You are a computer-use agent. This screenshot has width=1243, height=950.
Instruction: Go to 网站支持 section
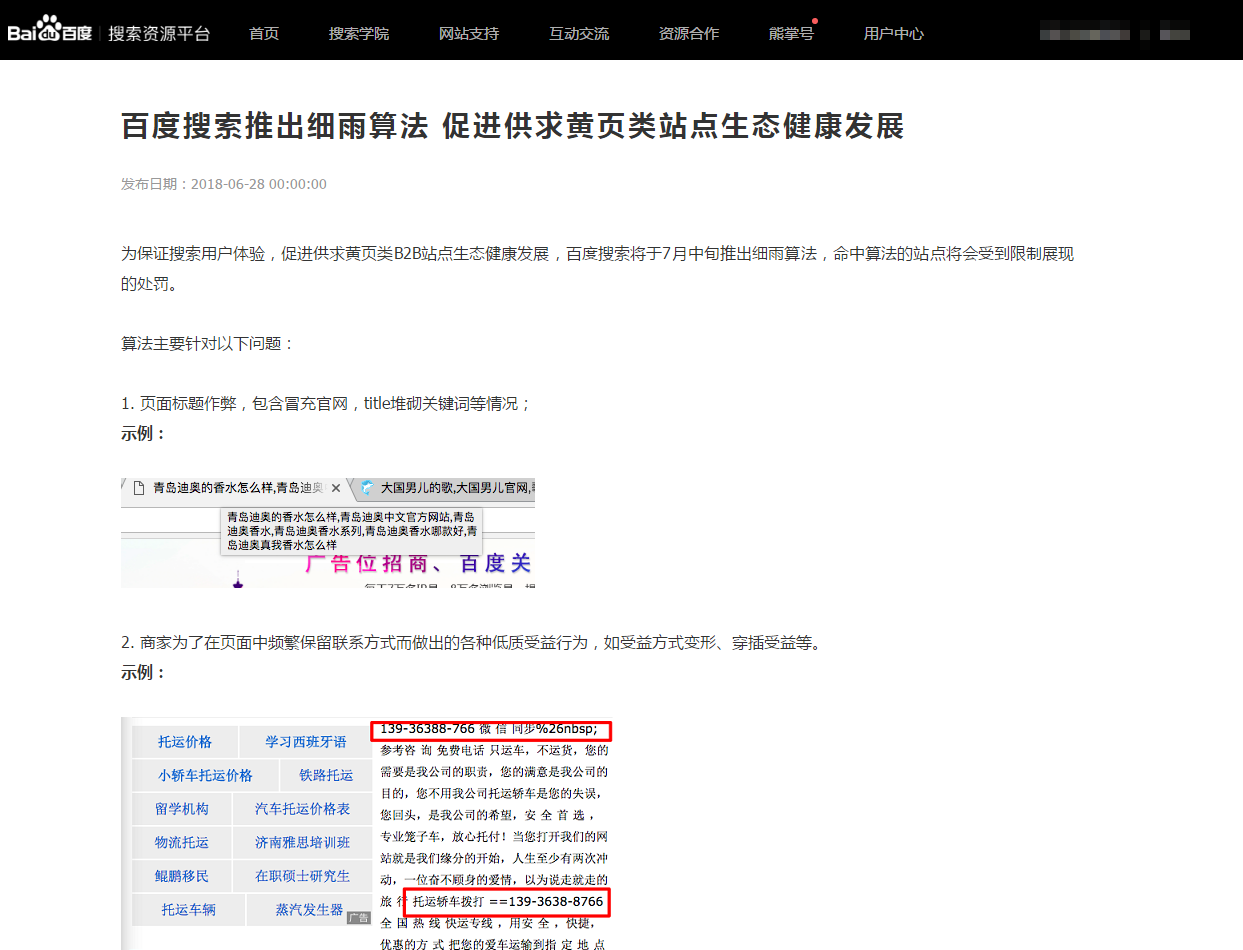point(469,33)
